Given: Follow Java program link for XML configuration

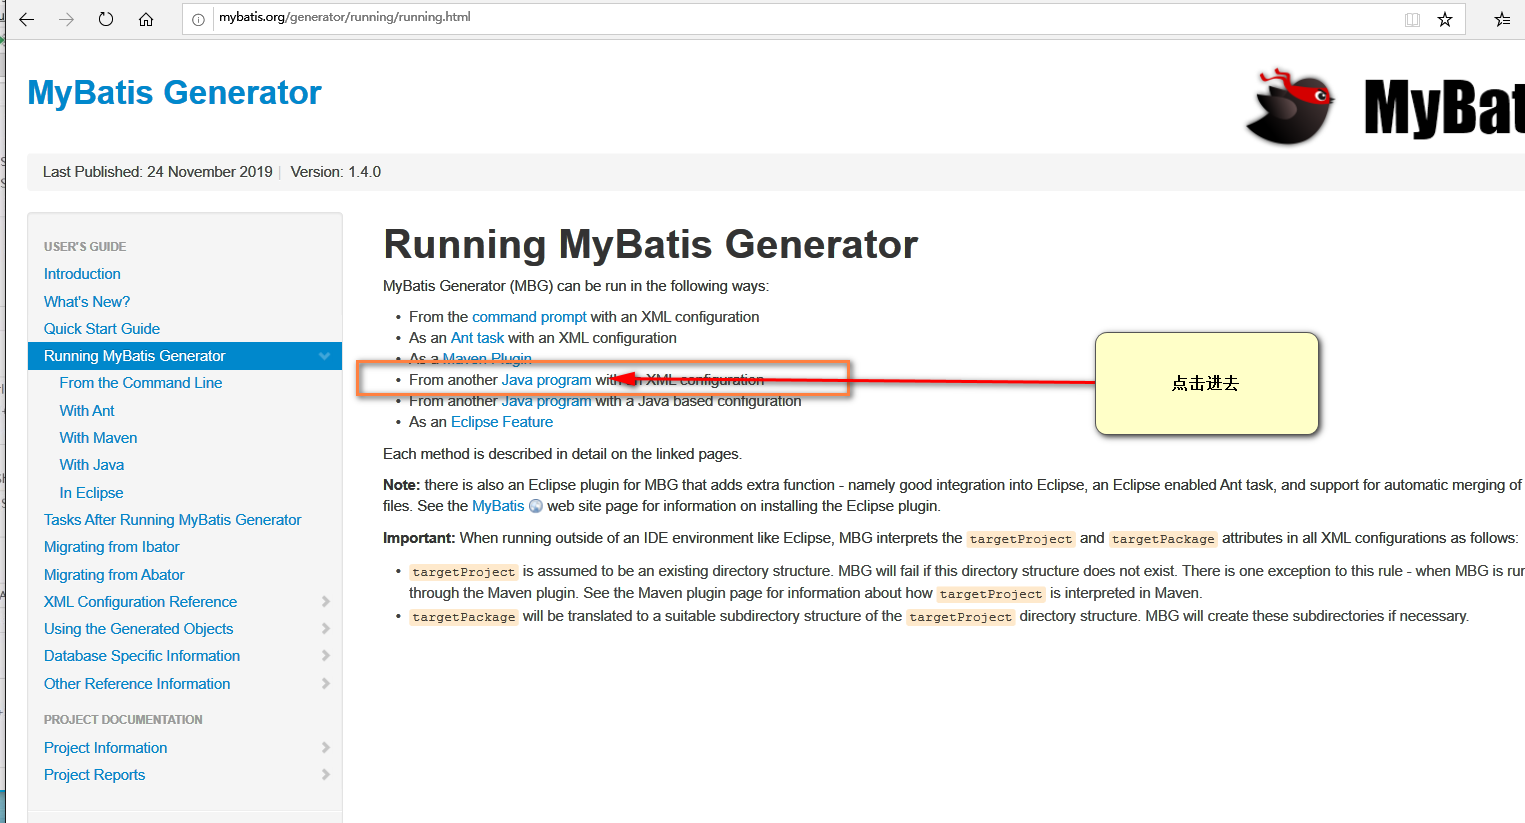Looking at the screenshot, I should (546, 380).
